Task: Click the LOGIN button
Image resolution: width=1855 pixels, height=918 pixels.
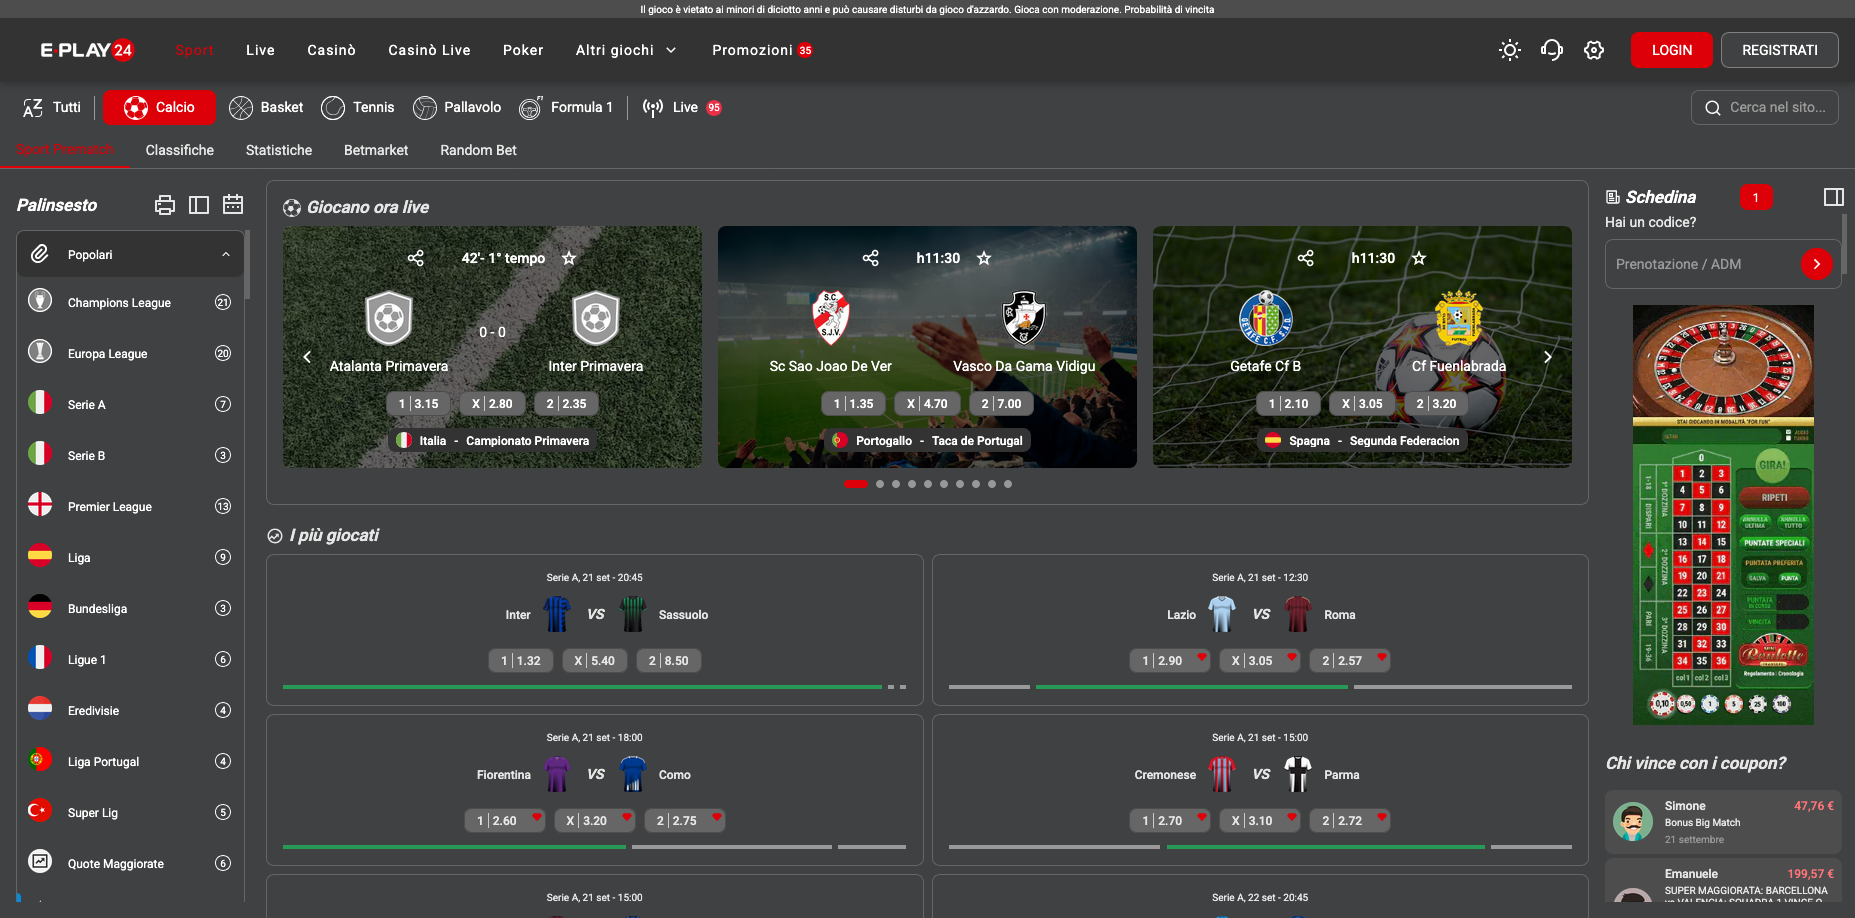Action: [1671, 50]
